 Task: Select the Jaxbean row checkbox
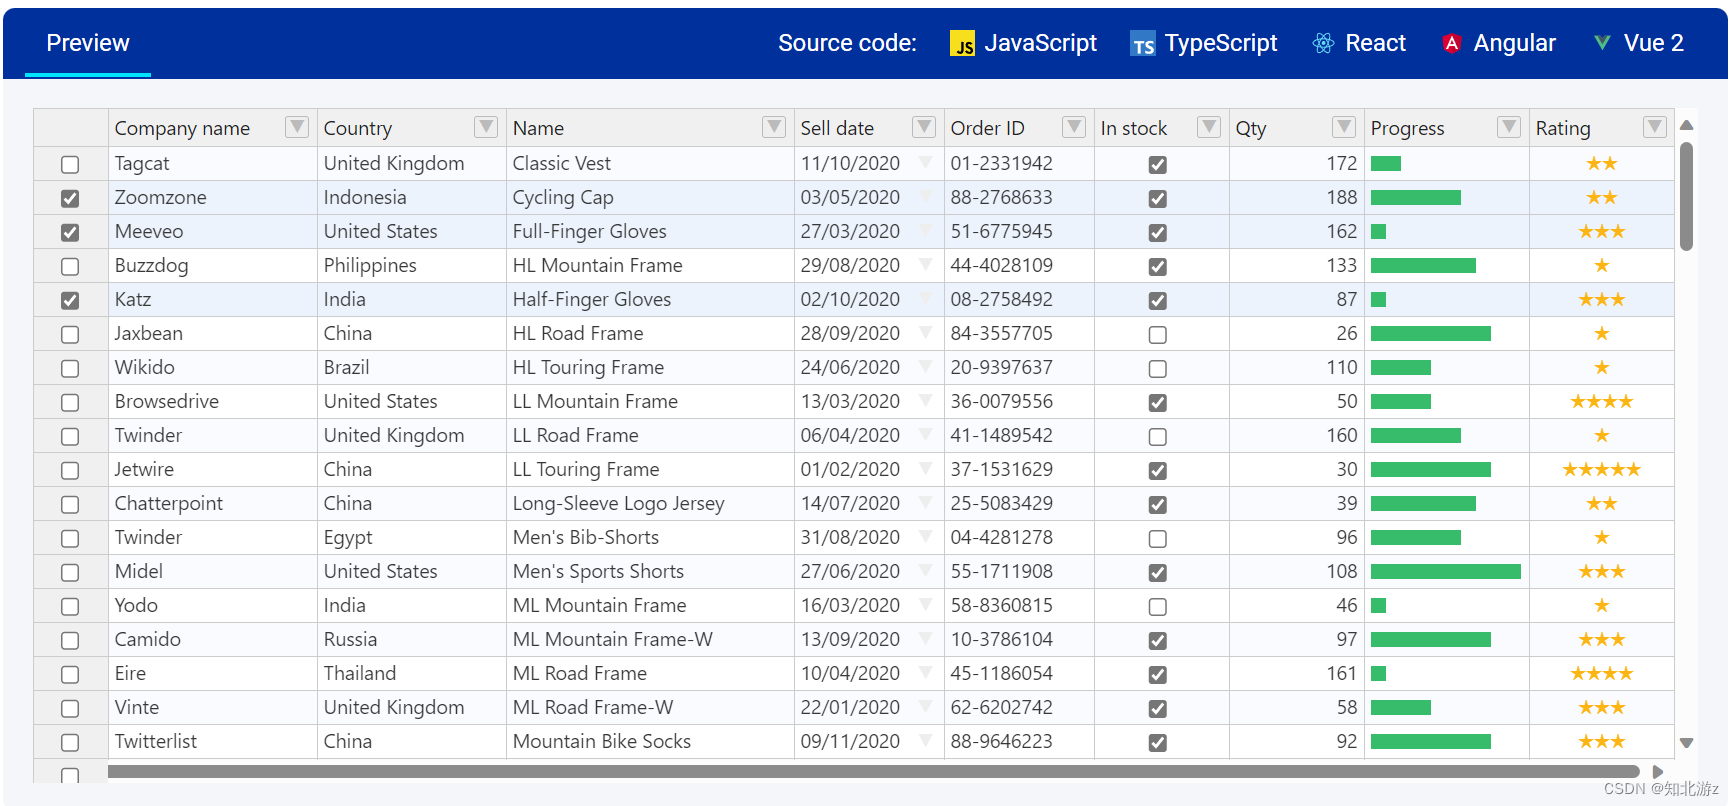70,334
